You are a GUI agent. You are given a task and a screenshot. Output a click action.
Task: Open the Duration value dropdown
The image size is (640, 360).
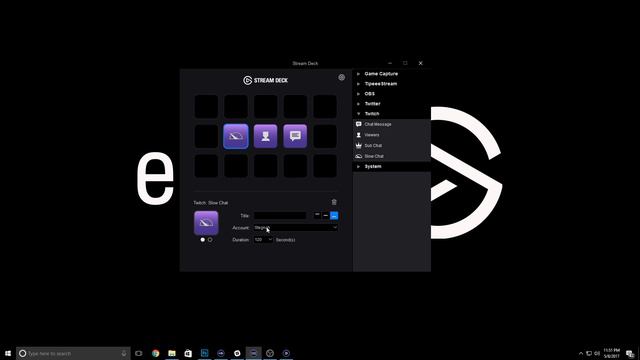point(263,240)
